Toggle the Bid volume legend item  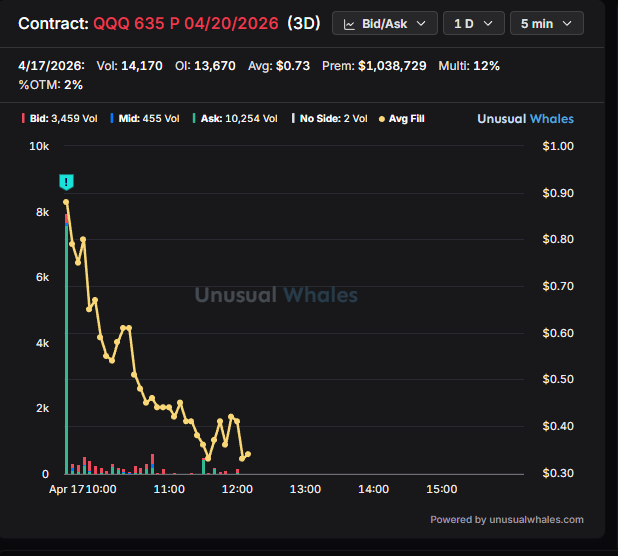click(x=60, y=119)
